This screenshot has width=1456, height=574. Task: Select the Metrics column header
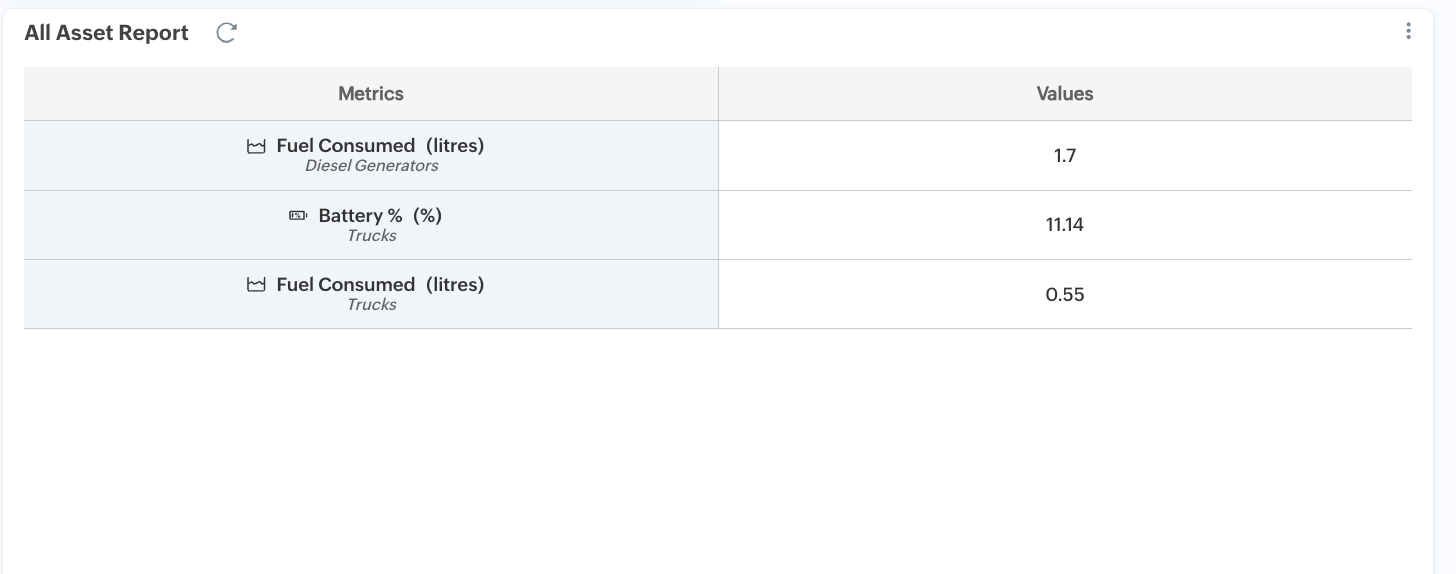(371, 94)
